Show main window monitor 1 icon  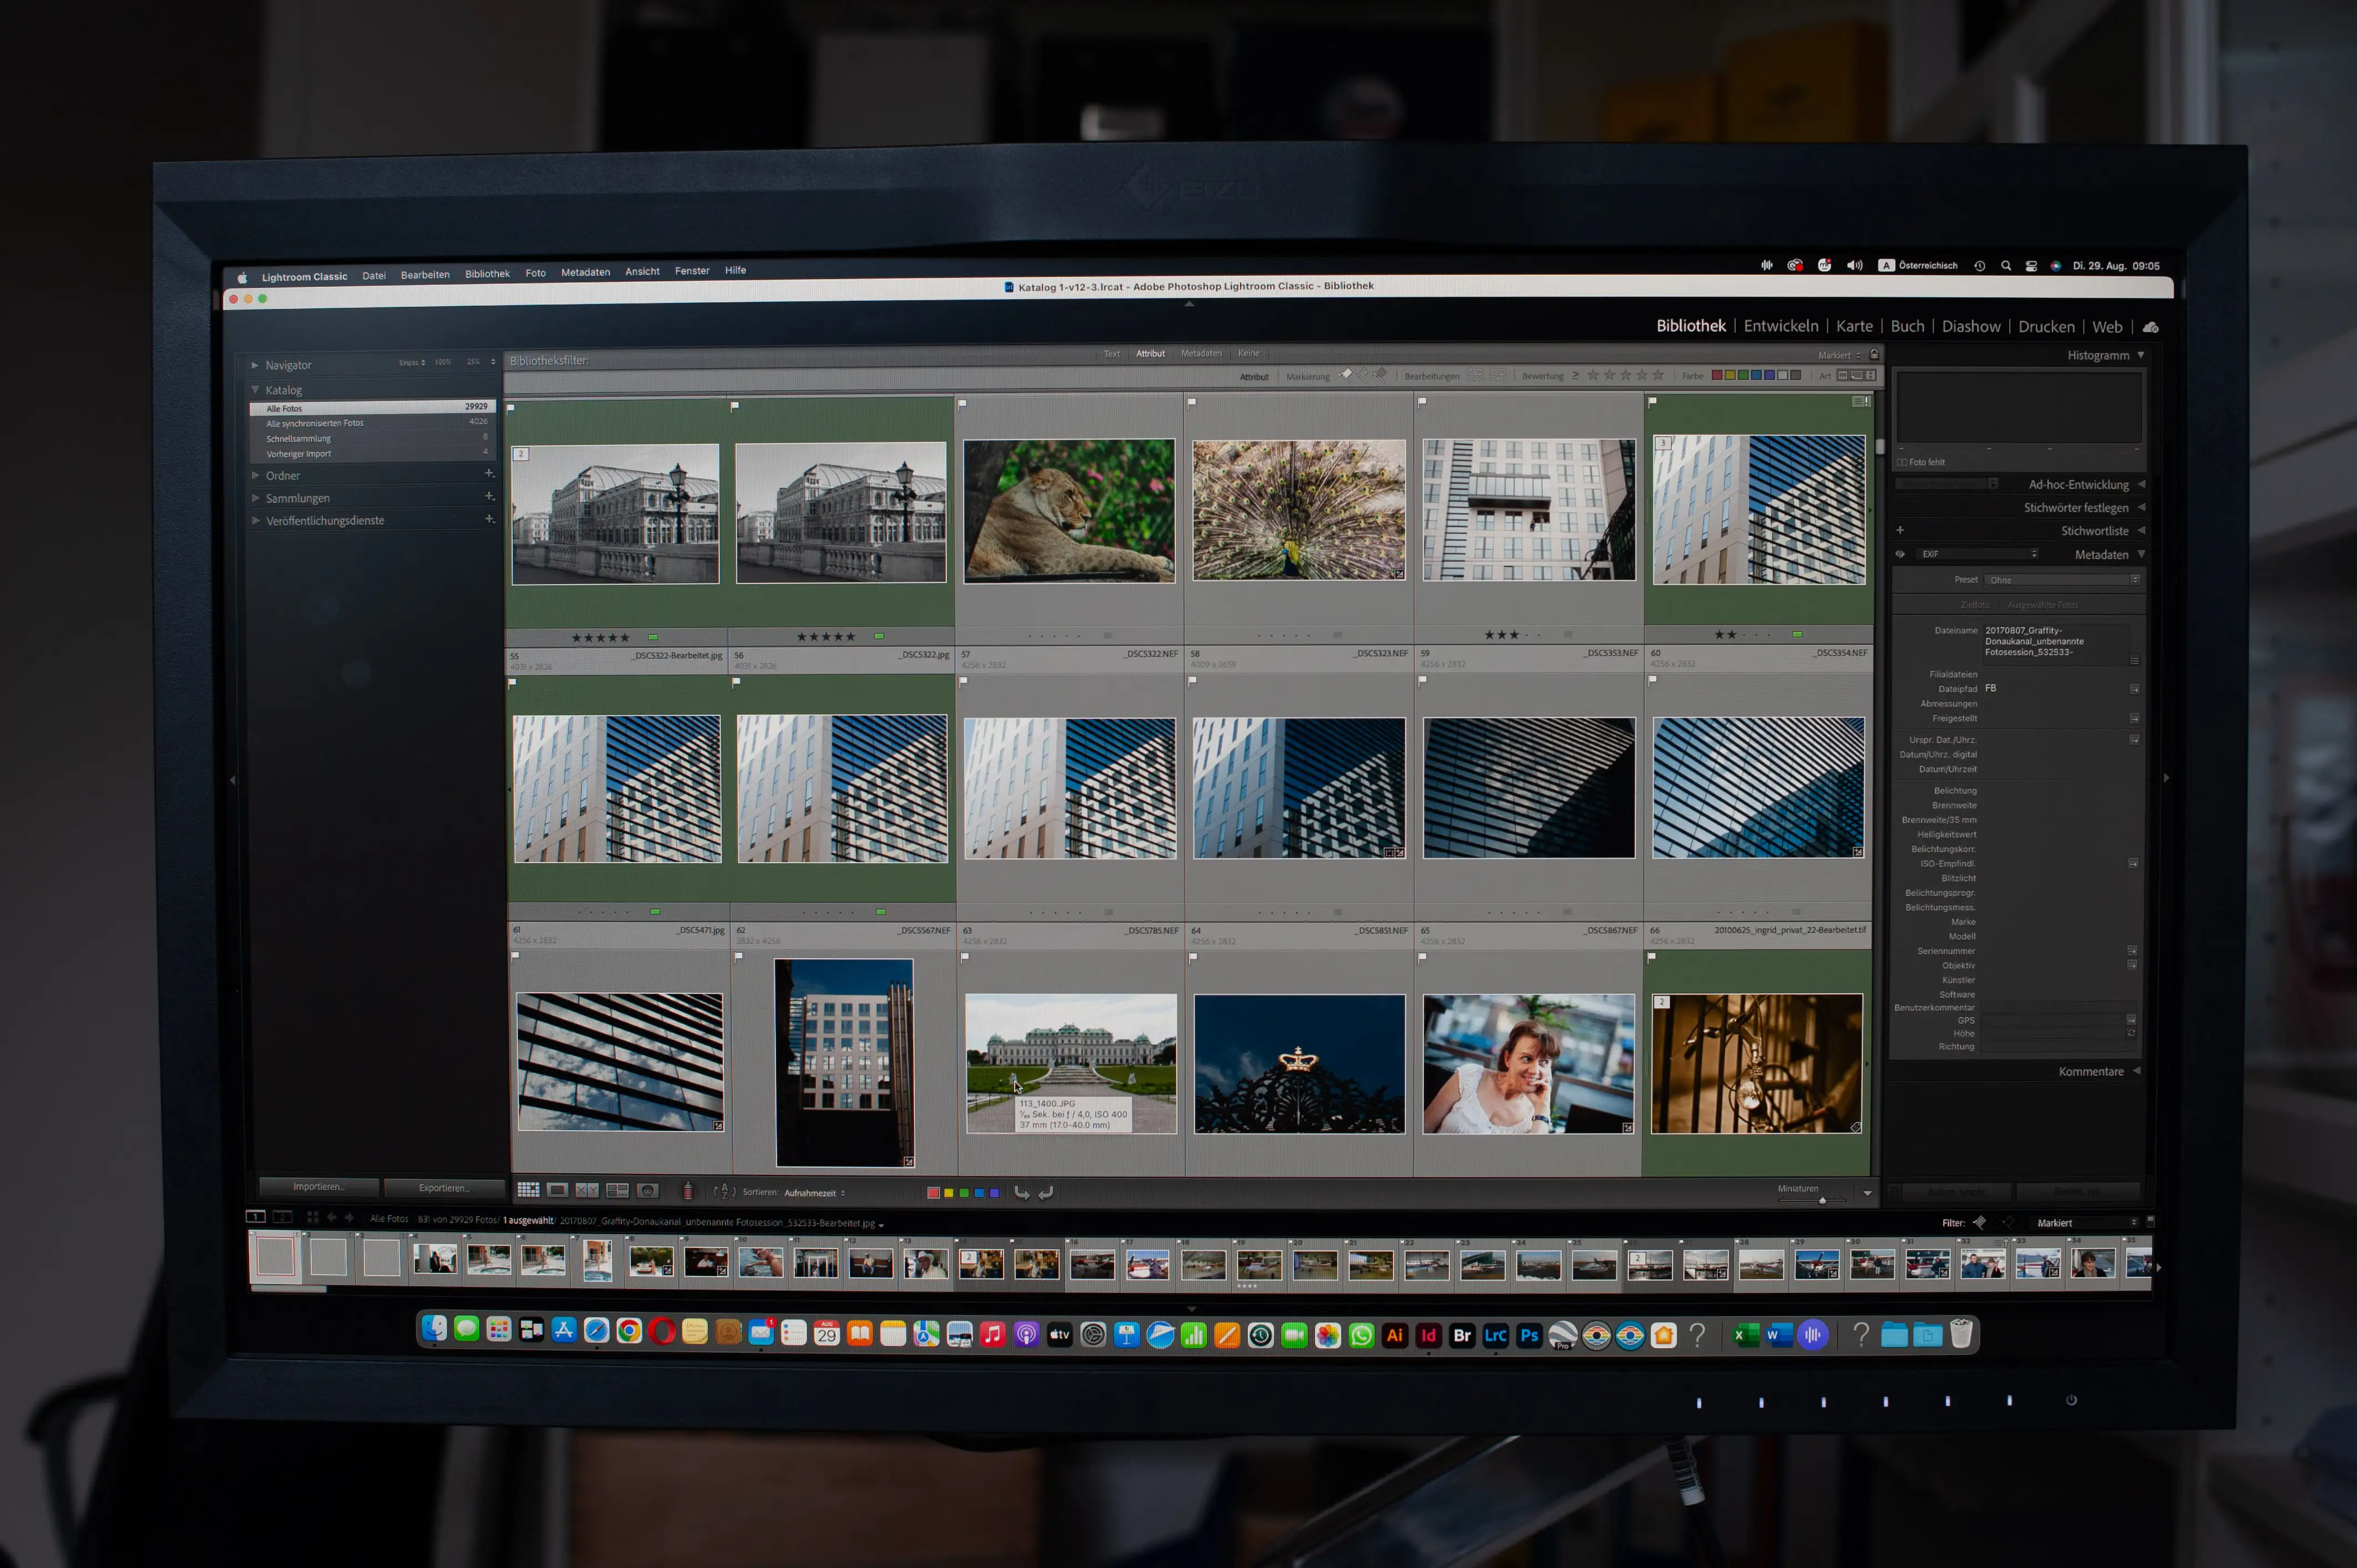point(256,1216)
